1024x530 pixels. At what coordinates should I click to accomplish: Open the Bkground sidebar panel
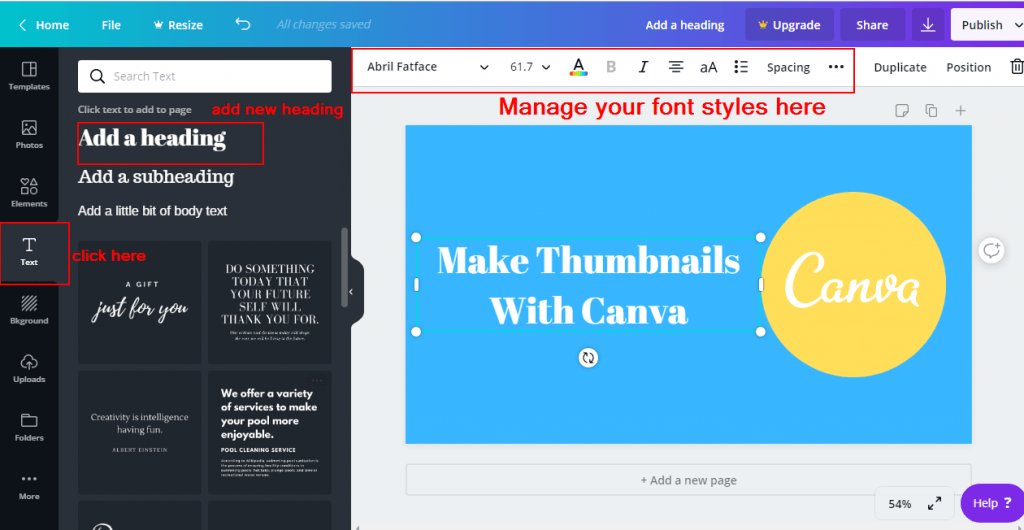click(x=29, y=310)
